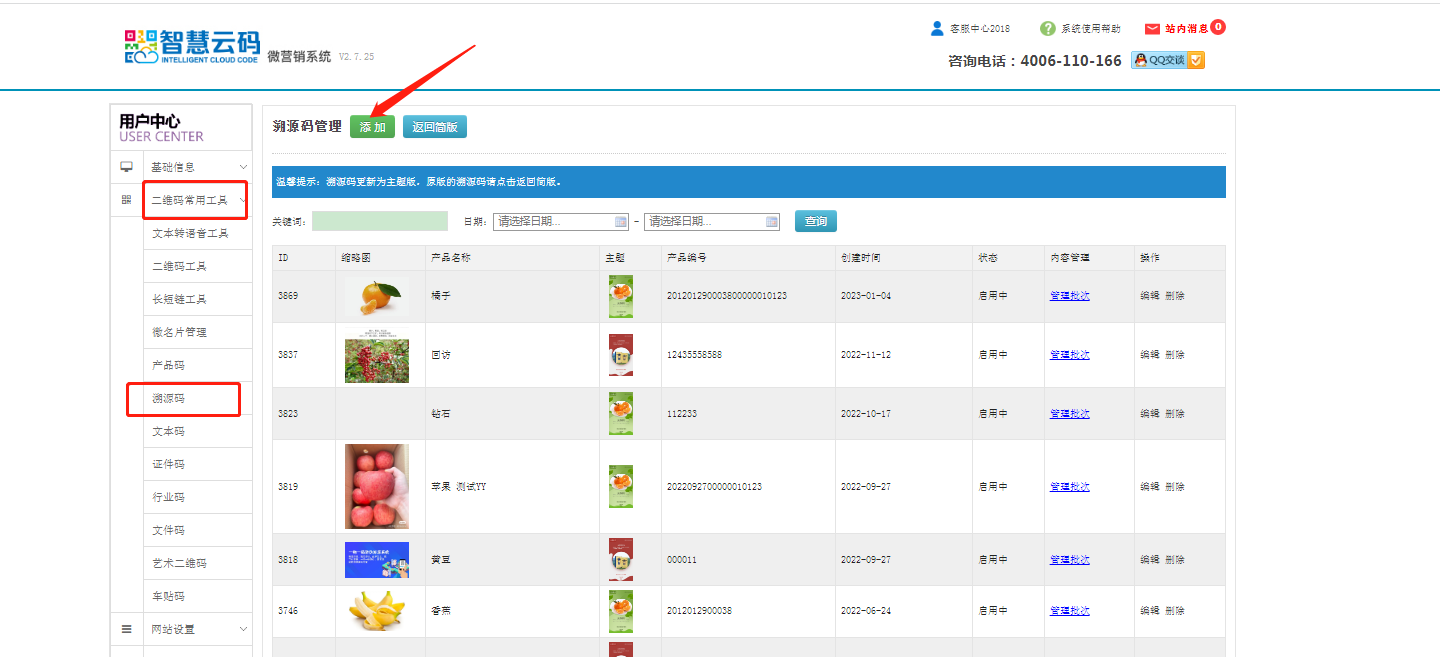The height and width of the screenshot is (657, 1440).
Task: Open 站内消息 red envelope icon
Action: (1152, 28)
